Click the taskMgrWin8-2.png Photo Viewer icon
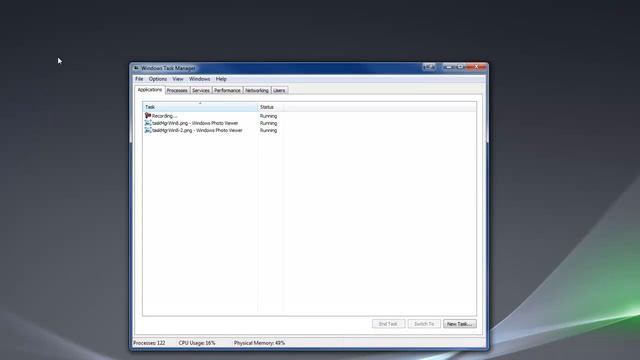The height and width of the screenshot is (360, 640). point(148,130)
